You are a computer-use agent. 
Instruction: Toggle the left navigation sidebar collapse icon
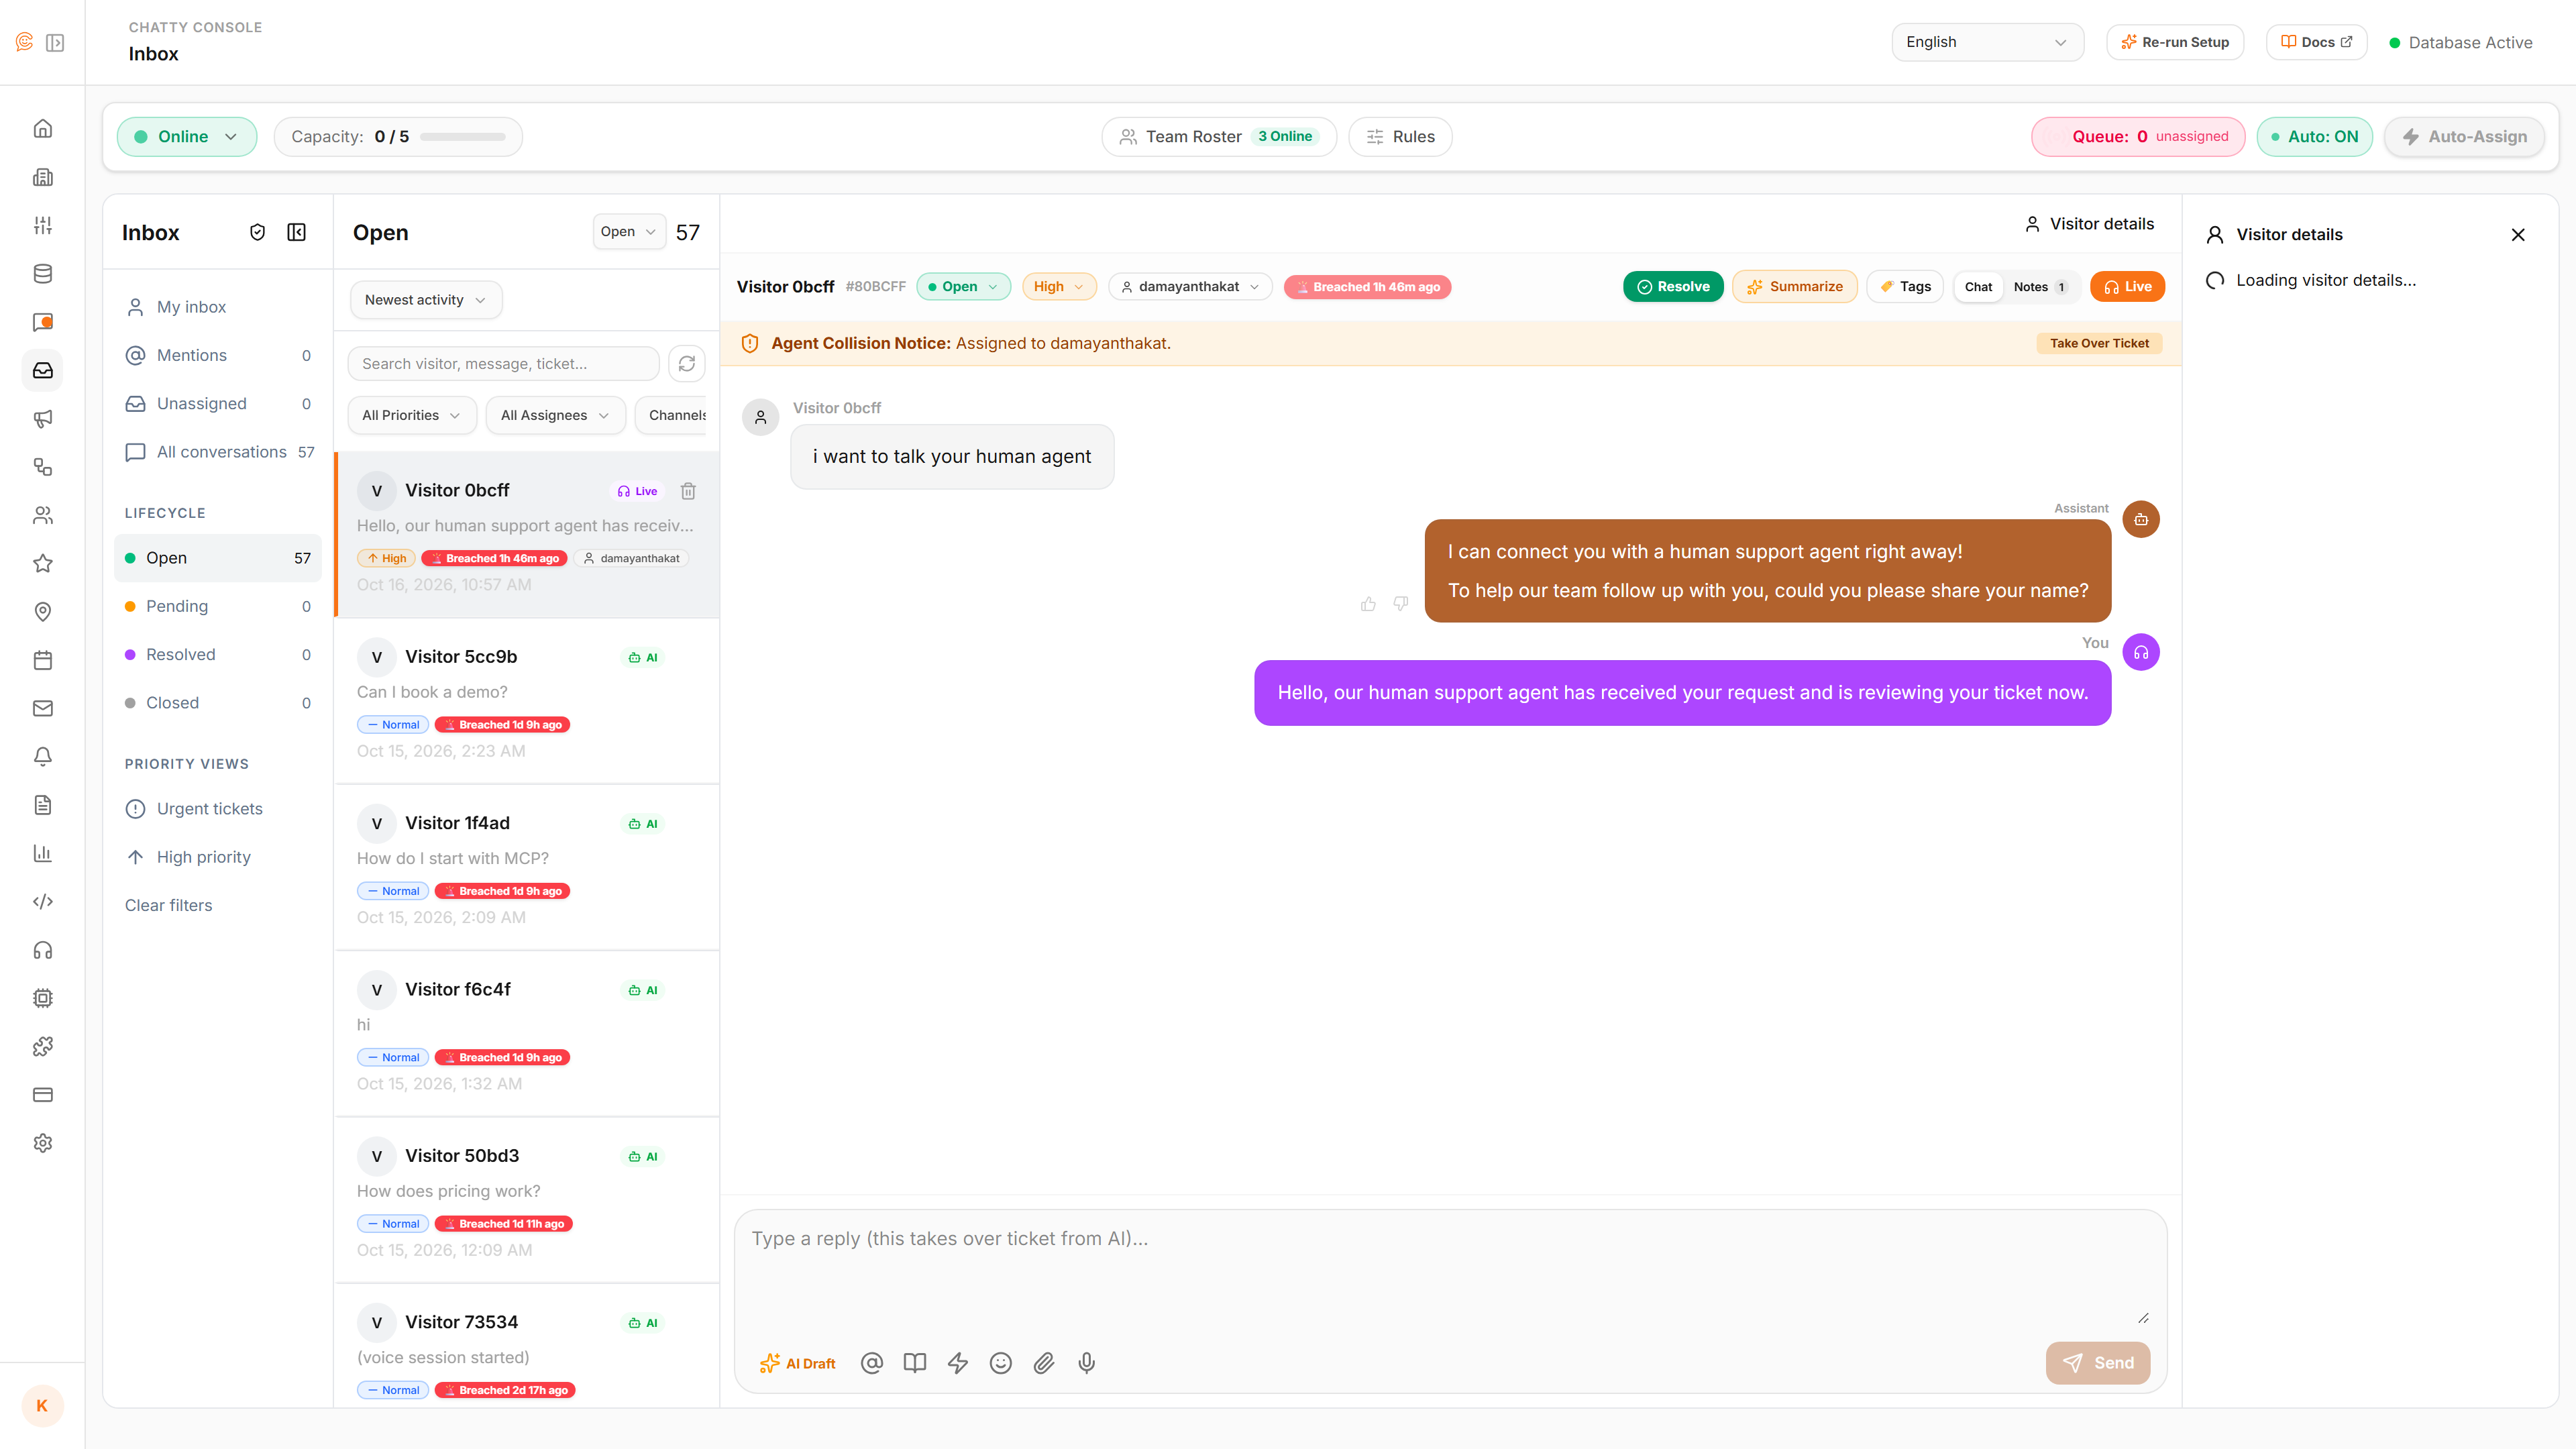coord(55,43)
